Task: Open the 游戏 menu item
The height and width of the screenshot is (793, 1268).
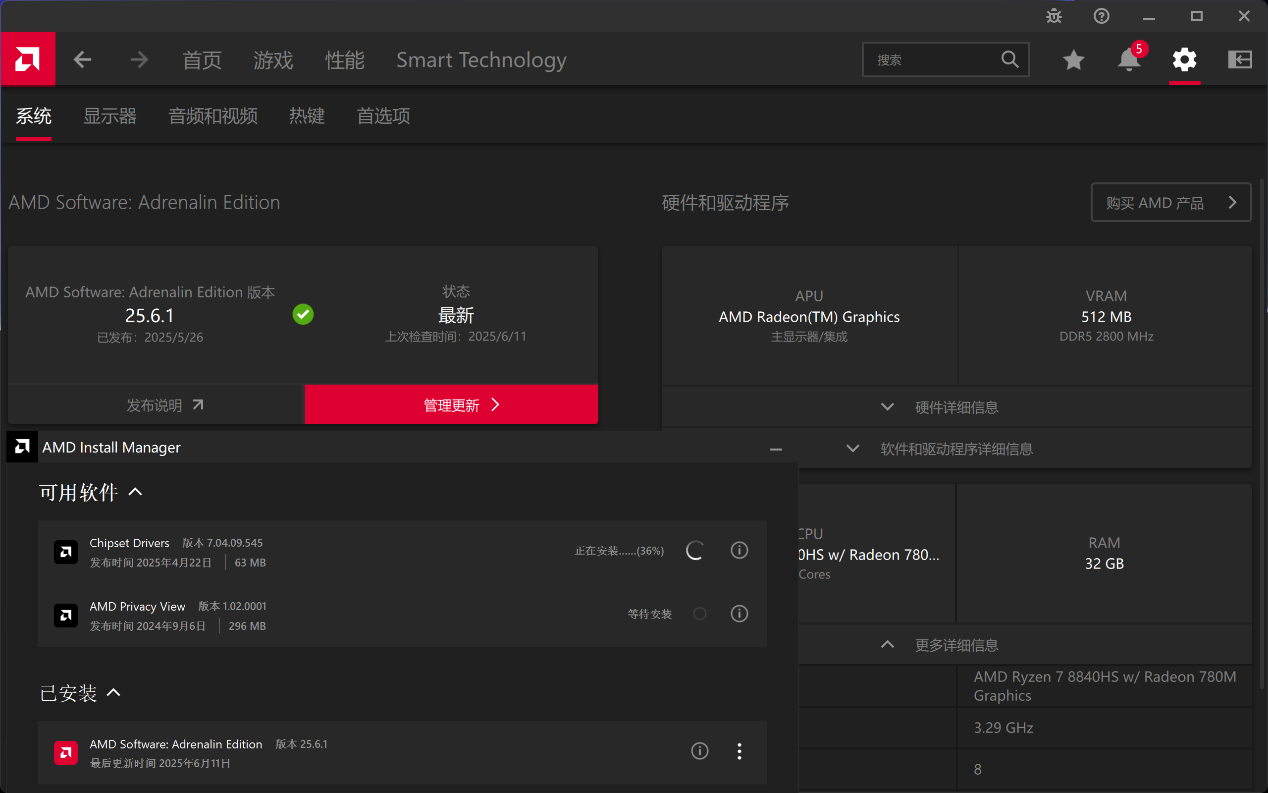Action: tap(273, 60)
